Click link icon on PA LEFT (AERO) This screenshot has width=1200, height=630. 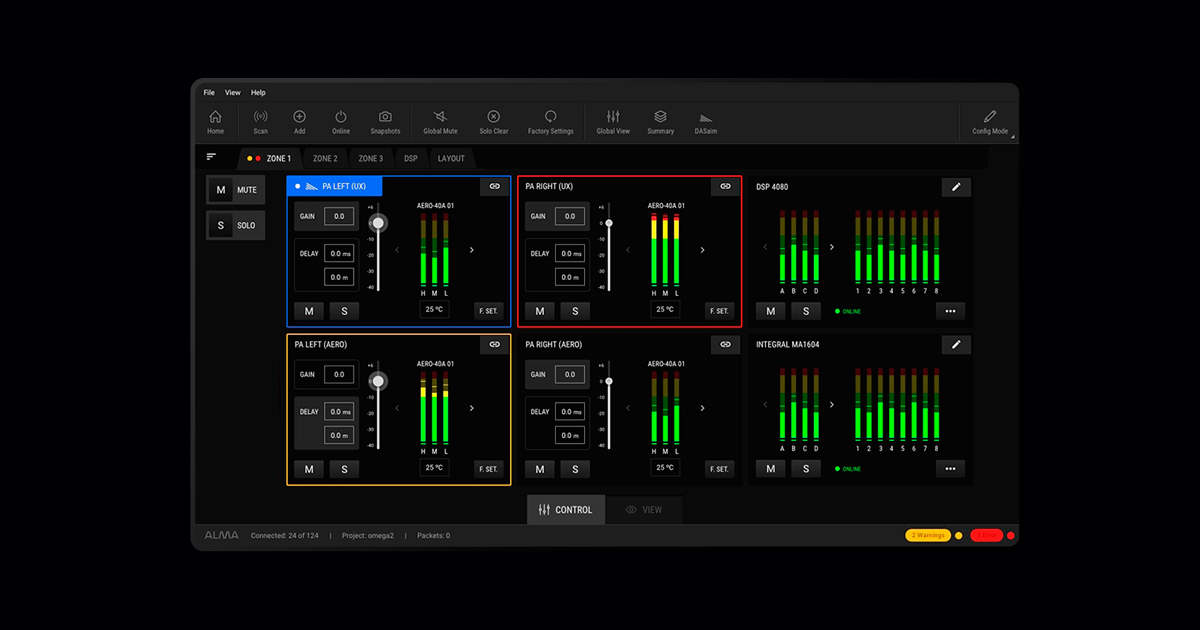495,344
